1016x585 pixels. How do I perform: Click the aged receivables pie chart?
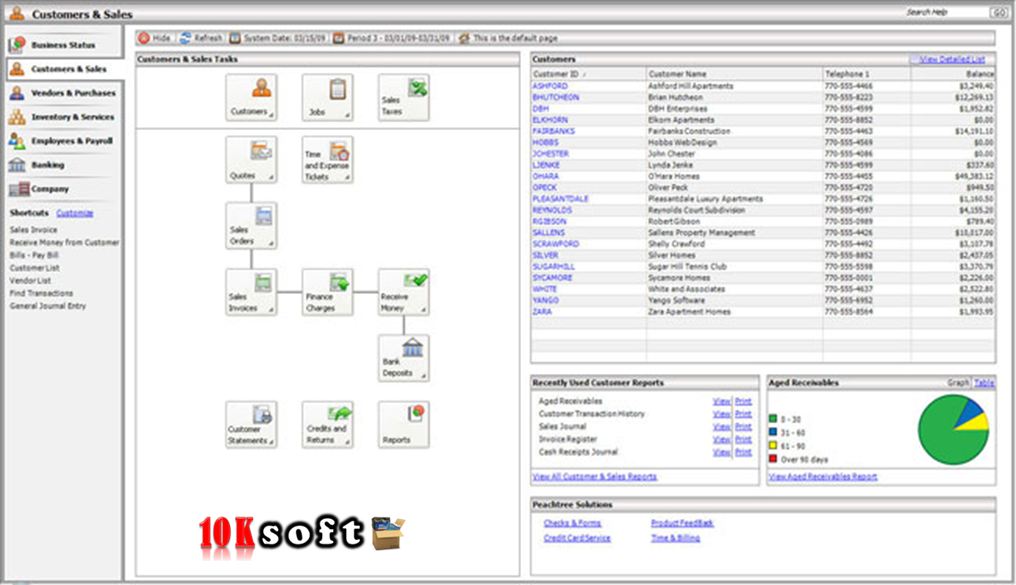tap(953, 430)
